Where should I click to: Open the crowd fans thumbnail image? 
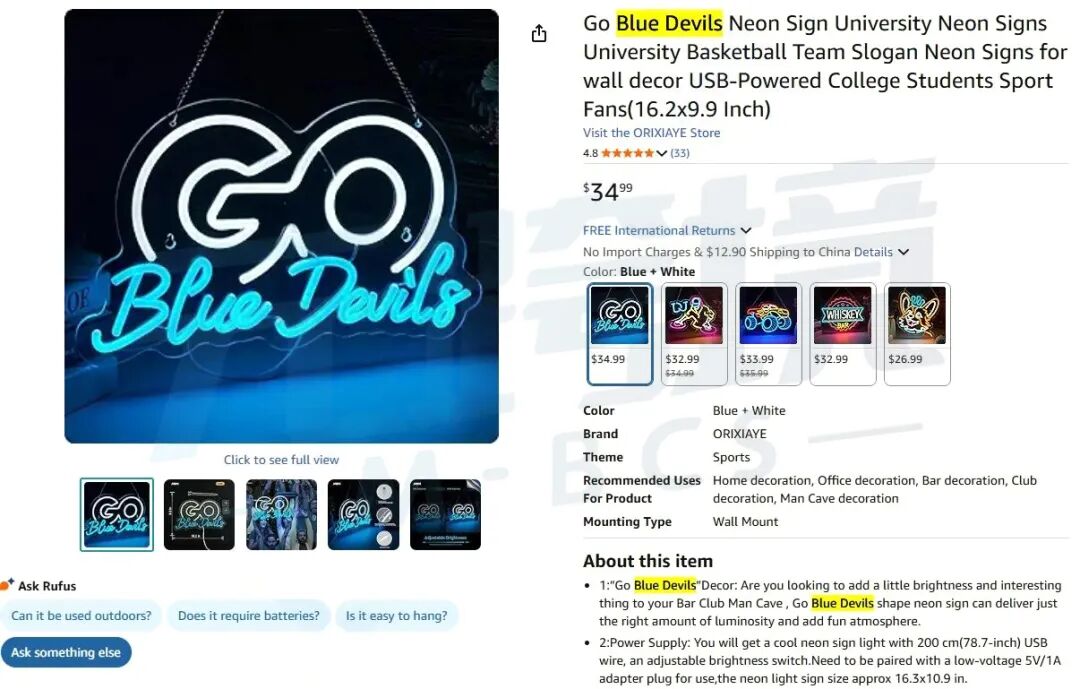pyautogui.click(x=281, y=515)
